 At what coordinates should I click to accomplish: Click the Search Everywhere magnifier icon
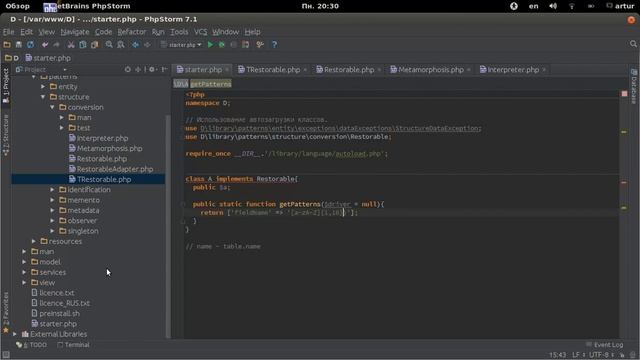coord(633,44)
